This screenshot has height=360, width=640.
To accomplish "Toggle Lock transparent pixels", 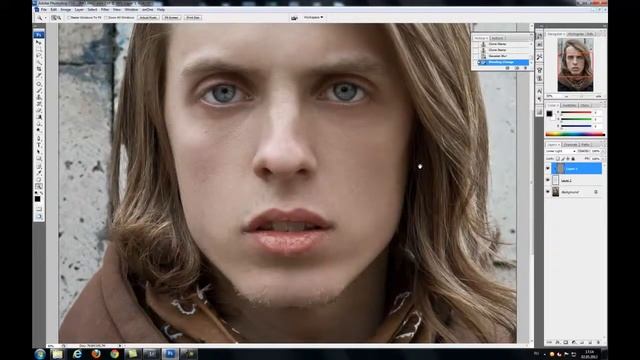I will [x=558, y=159].
